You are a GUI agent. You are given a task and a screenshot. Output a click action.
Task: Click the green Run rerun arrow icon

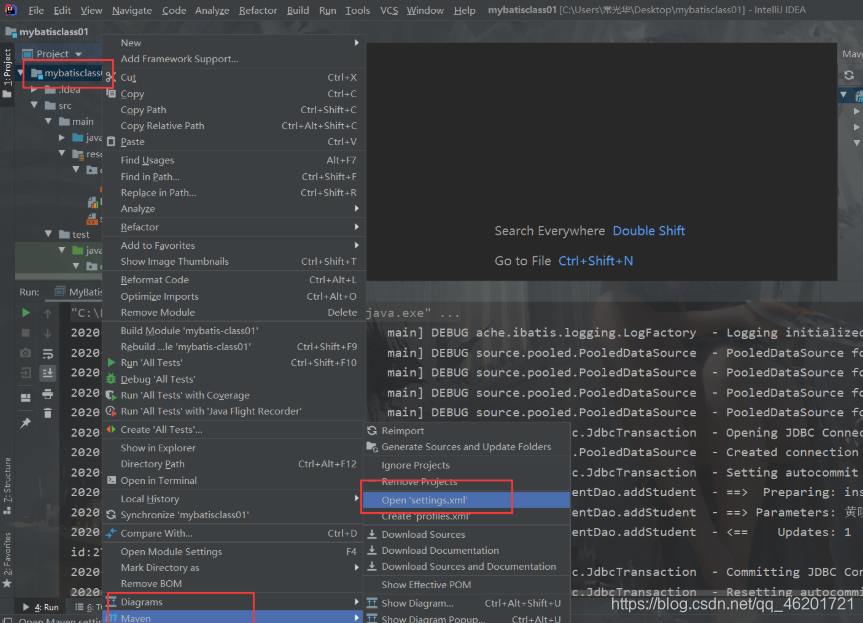[25, 313]
